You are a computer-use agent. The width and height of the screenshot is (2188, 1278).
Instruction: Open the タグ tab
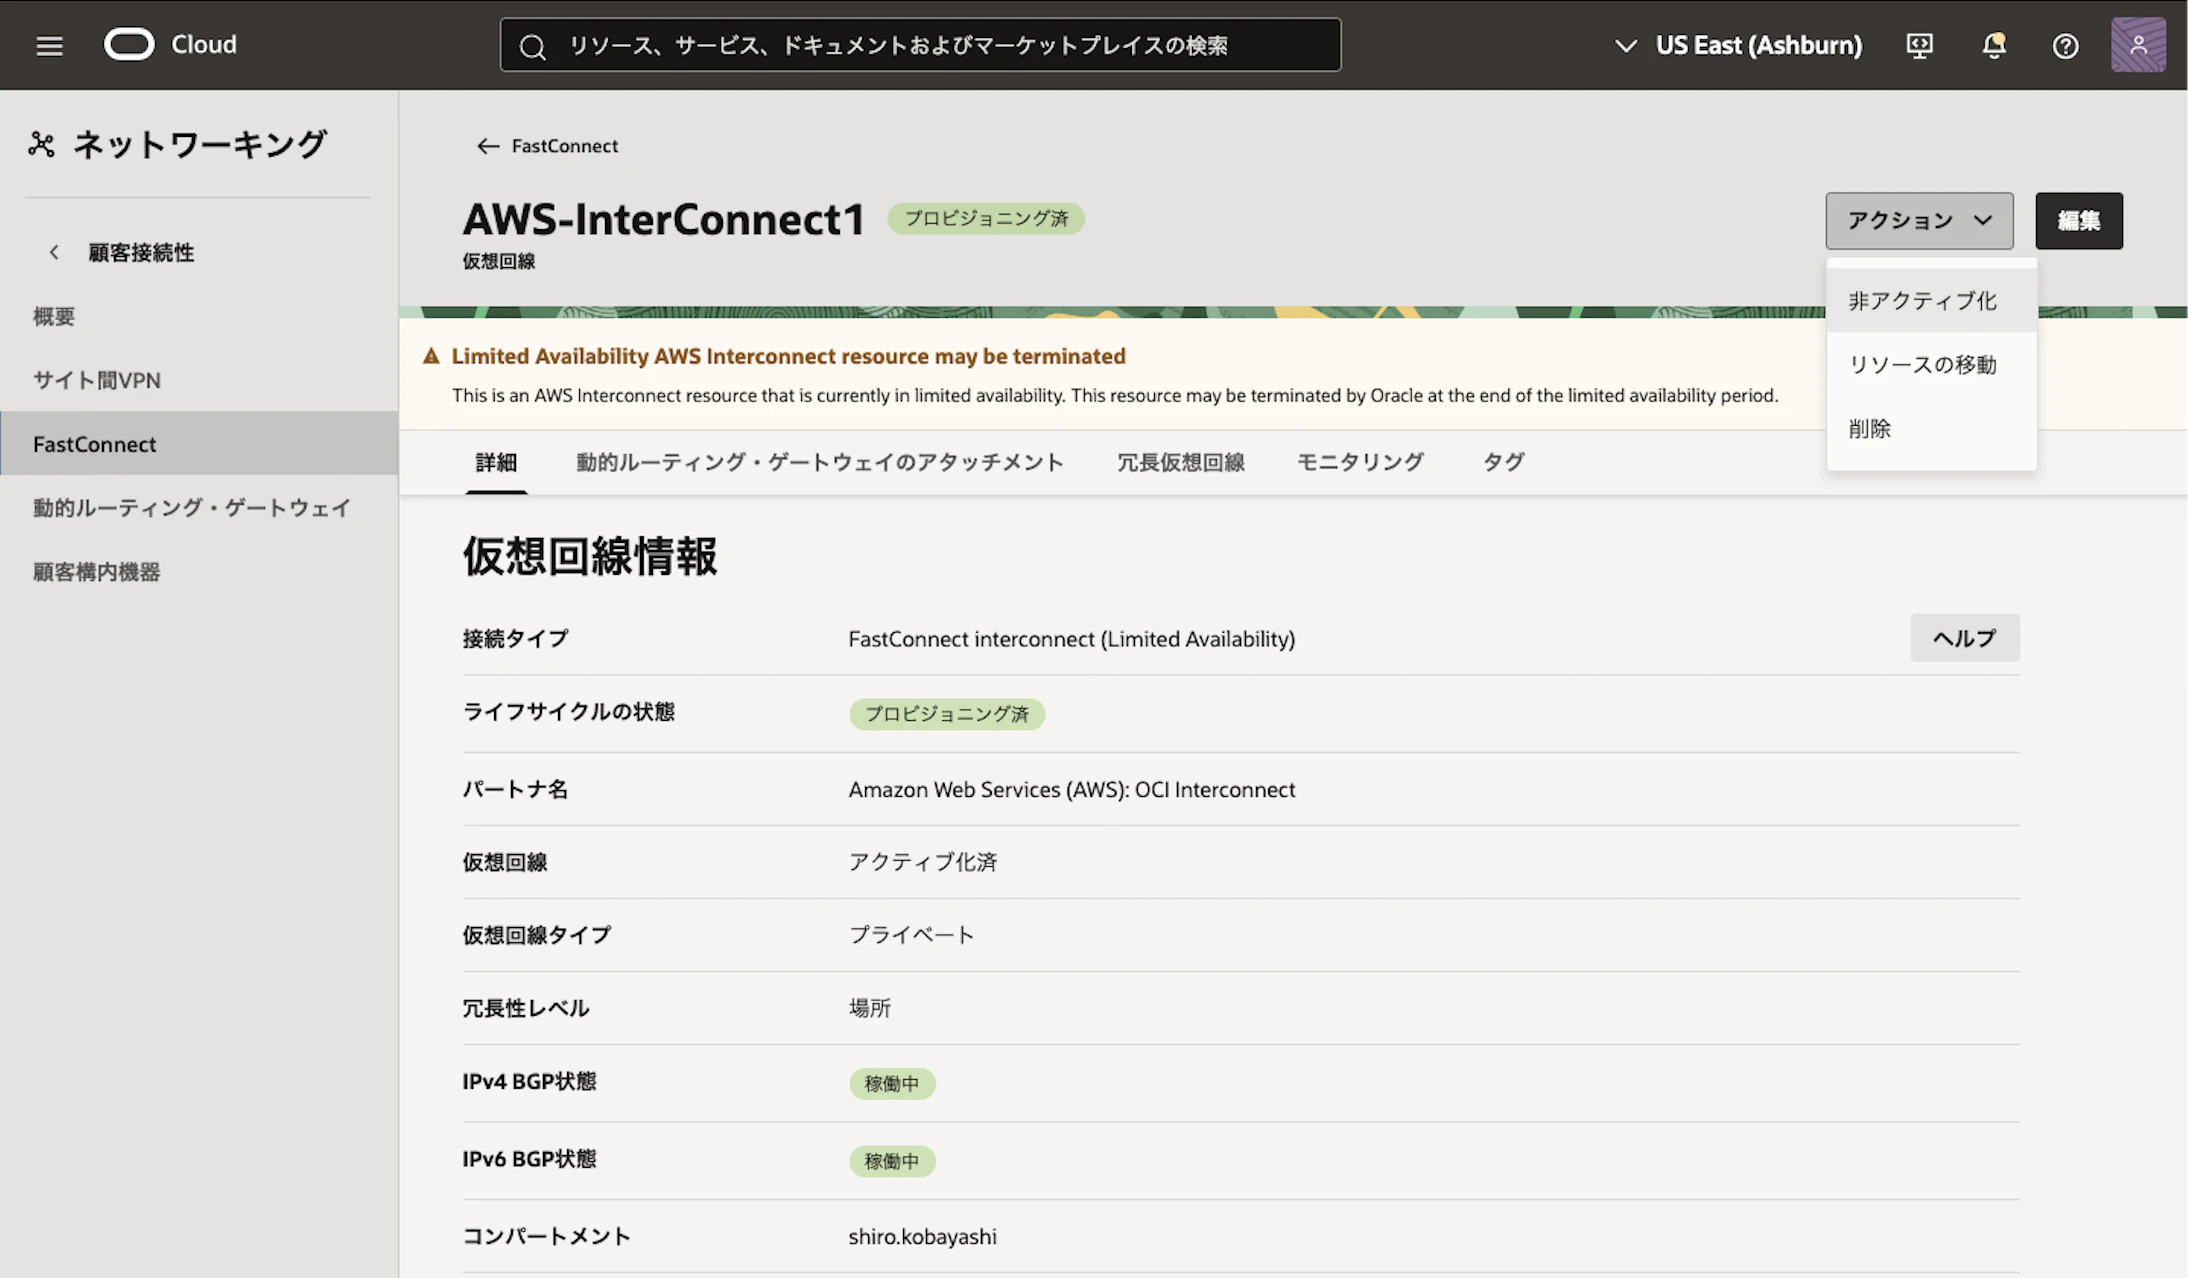pos(1503,462)
